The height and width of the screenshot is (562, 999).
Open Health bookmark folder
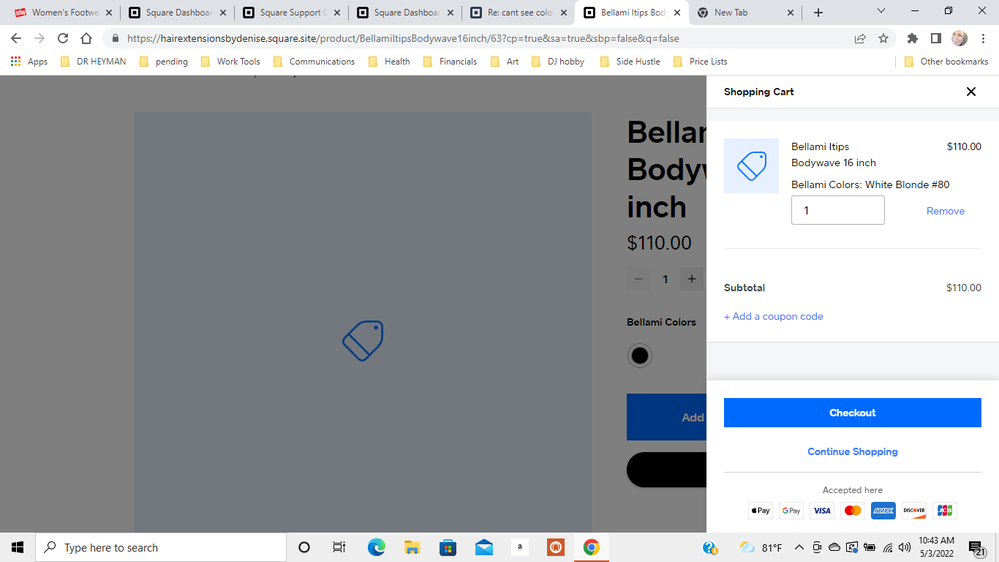pyautogui.click(x=389, y=62)
